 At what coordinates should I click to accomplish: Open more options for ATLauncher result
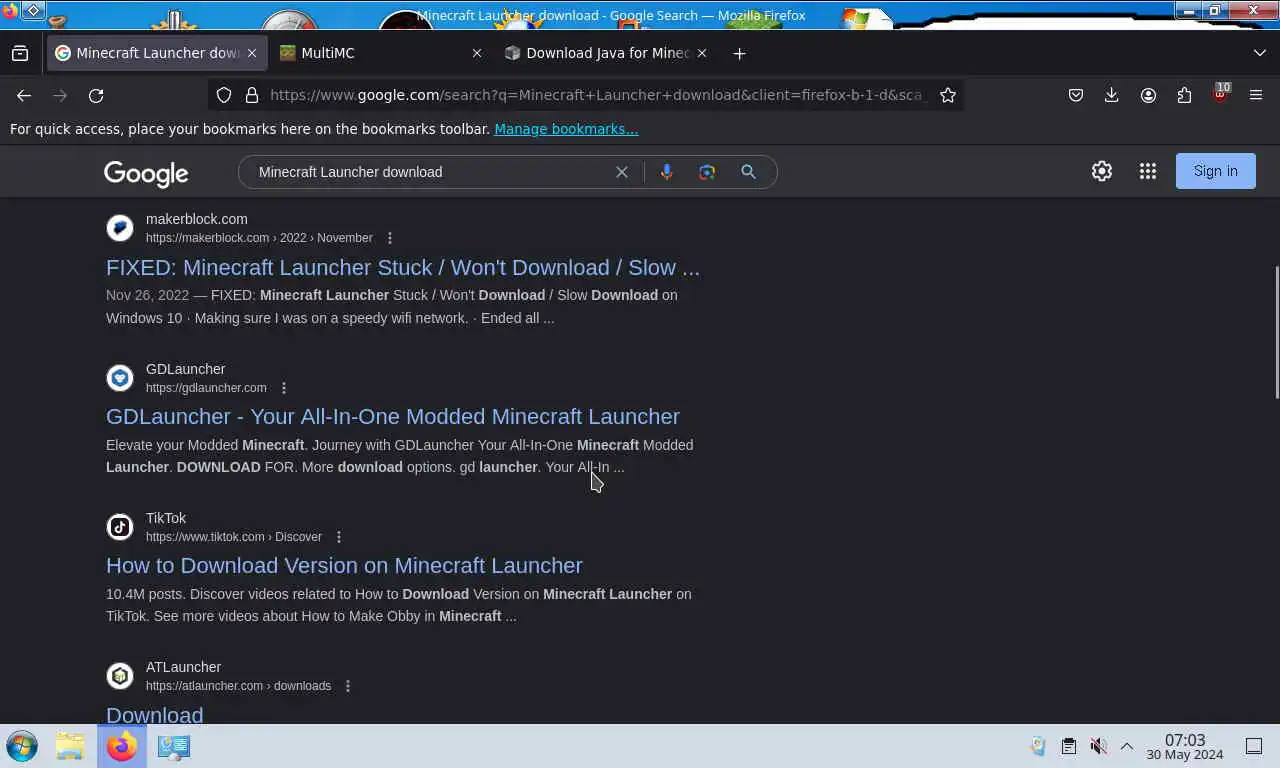click(x=348, y=686)
